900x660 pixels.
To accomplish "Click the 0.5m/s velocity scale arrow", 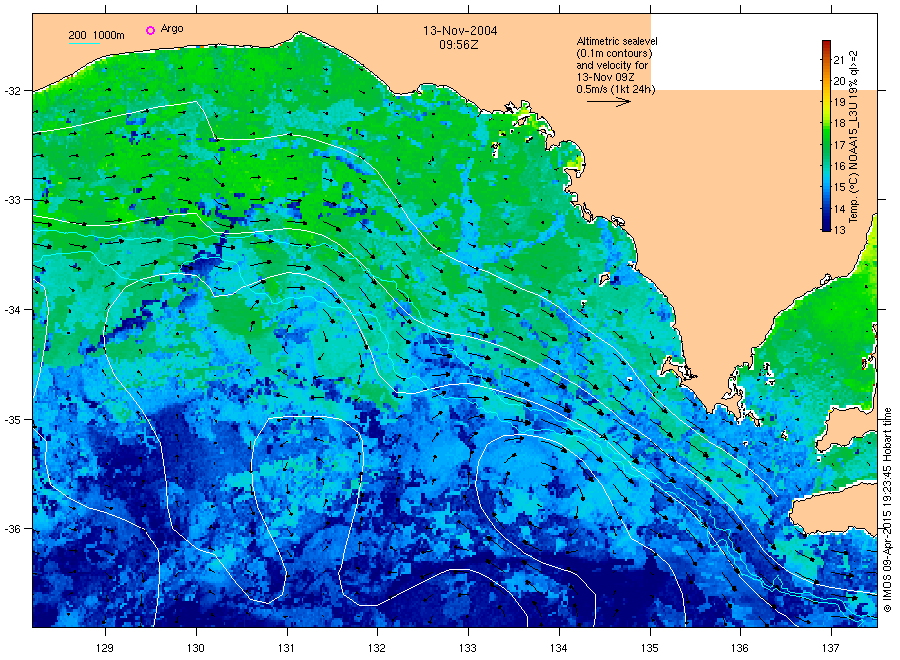I will 608,102.
